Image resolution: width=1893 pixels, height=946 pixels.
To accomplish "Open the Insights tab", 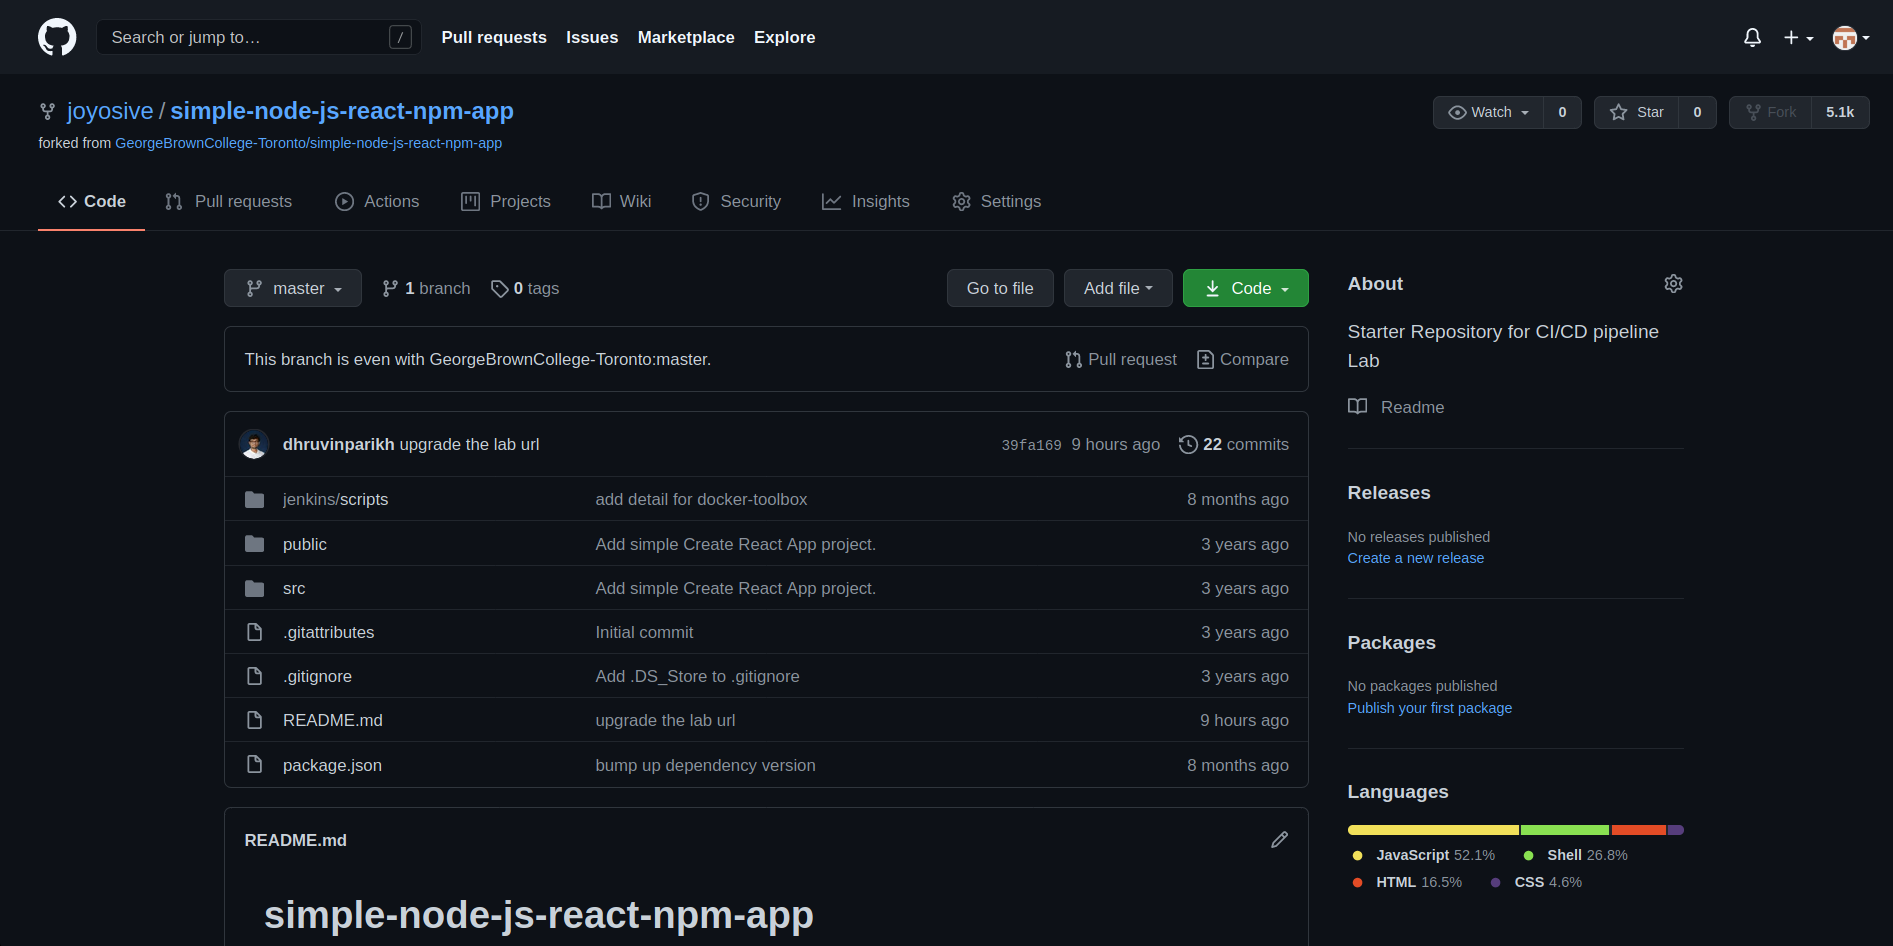I will (866, 201).
